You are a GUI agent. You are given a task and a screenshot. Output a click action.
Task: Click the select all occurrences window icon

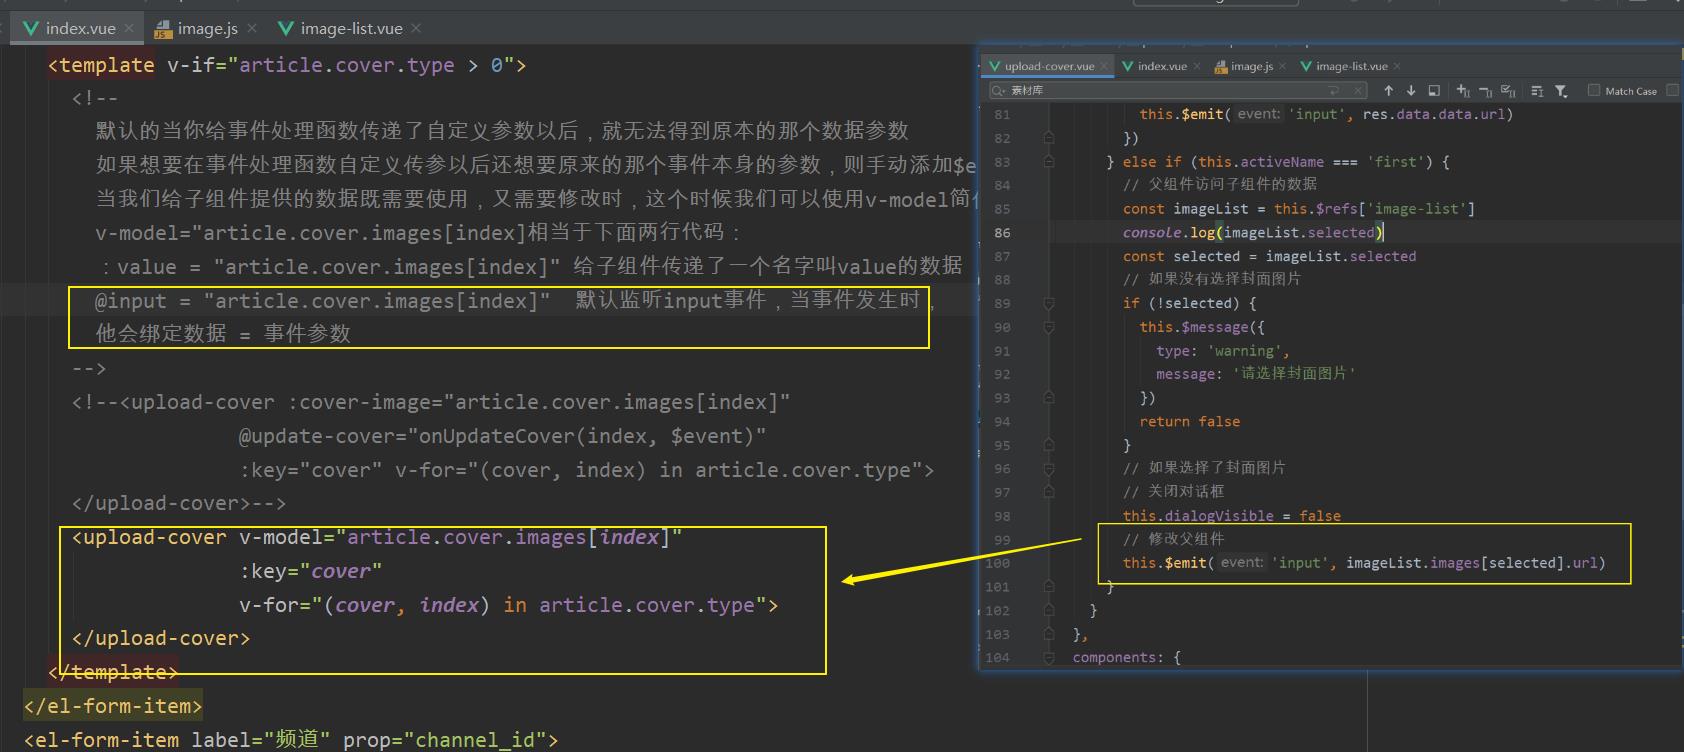pos(1434,90)
